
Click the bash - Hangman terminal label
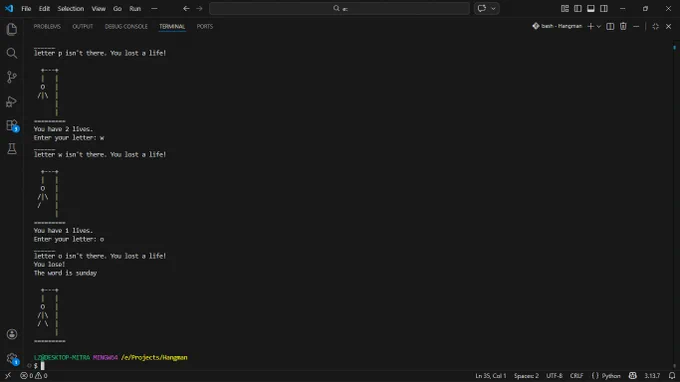tap(557, 26)
